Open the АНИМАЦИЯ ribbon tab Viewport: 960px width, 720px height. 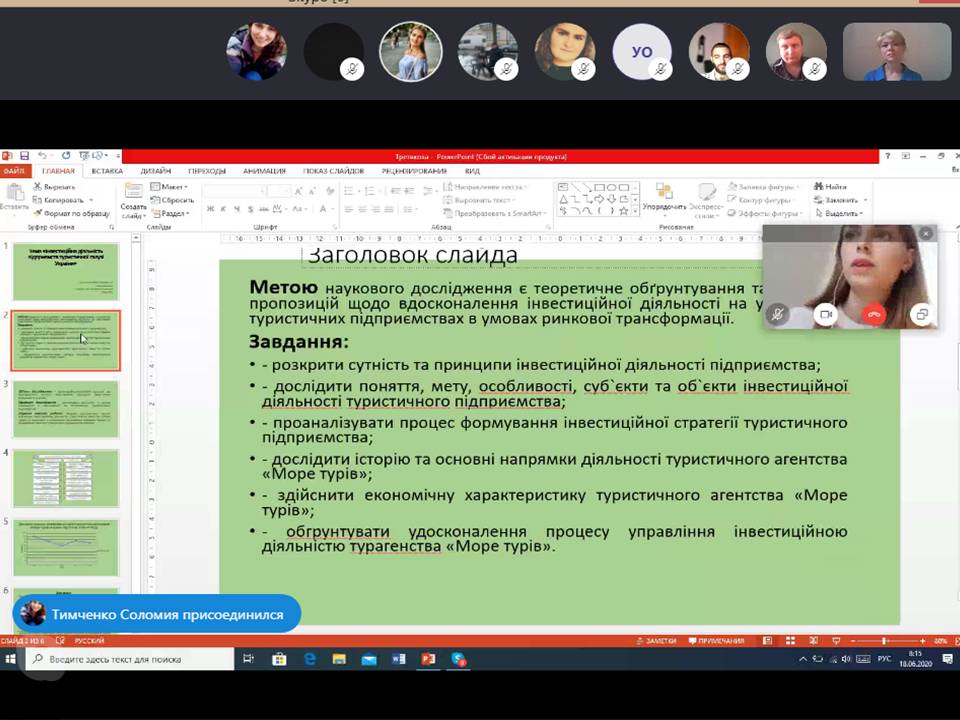point(264,171)
